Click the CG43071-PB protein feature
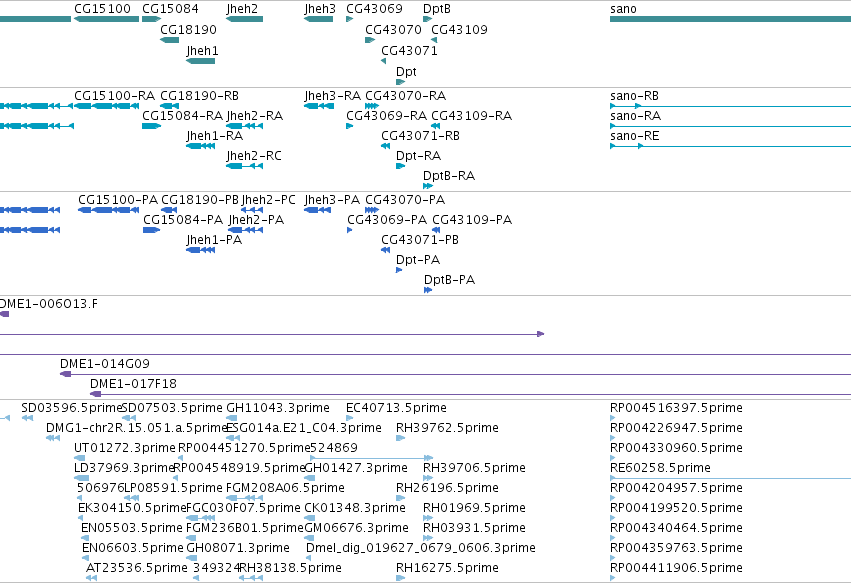The width and height of the screenshot is (851, 583). coord(385,250)
